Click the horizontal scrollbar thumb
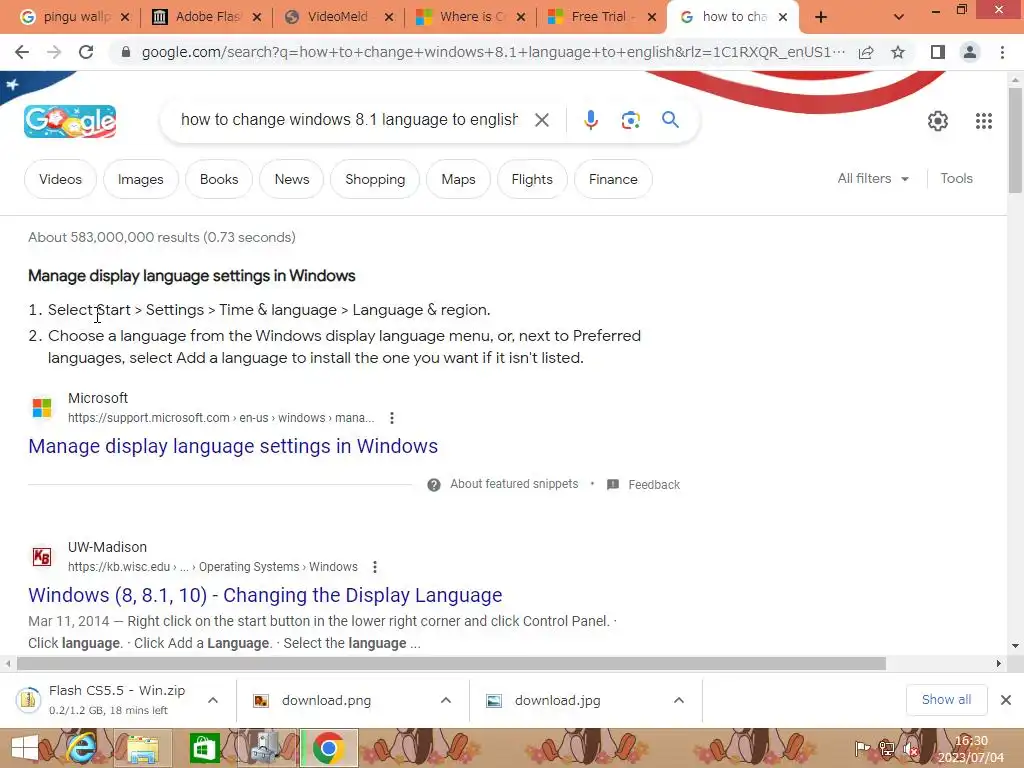This screenshot has width=1024, height=768. click(x=451, y=664)
